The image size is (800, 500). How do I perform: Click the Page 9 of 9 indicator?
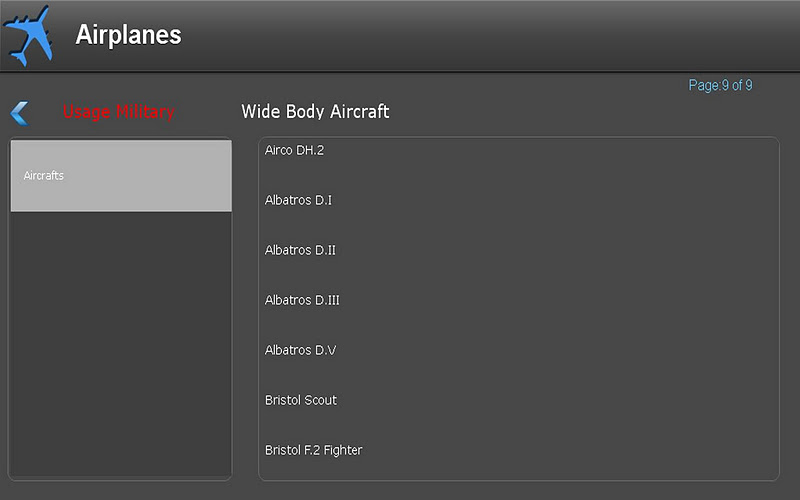click(x=720, y=85)
